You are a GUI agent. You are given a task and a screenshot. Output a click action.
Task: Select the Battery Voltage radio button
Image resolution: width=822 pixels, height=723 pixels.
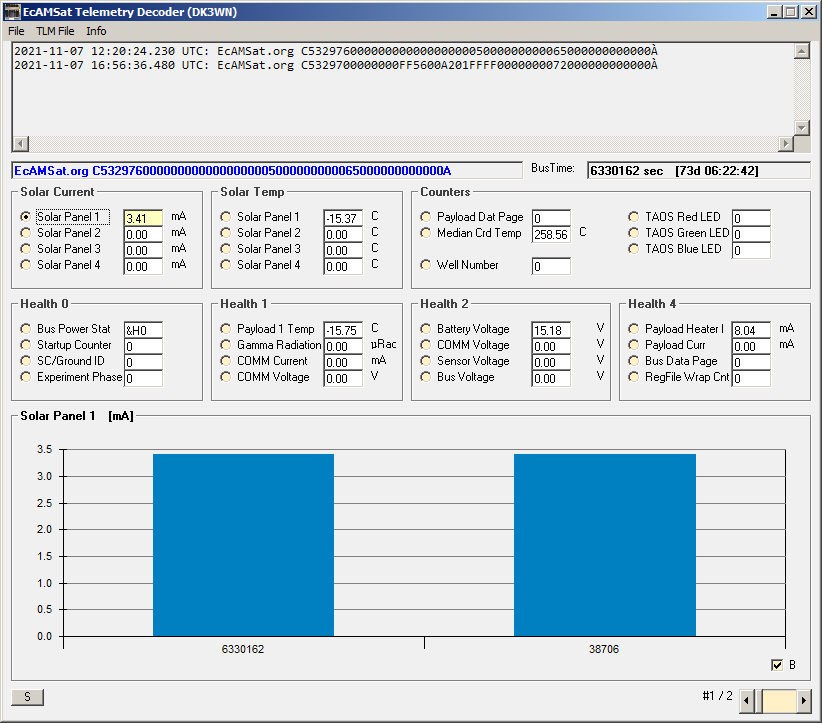coord(426,329)
